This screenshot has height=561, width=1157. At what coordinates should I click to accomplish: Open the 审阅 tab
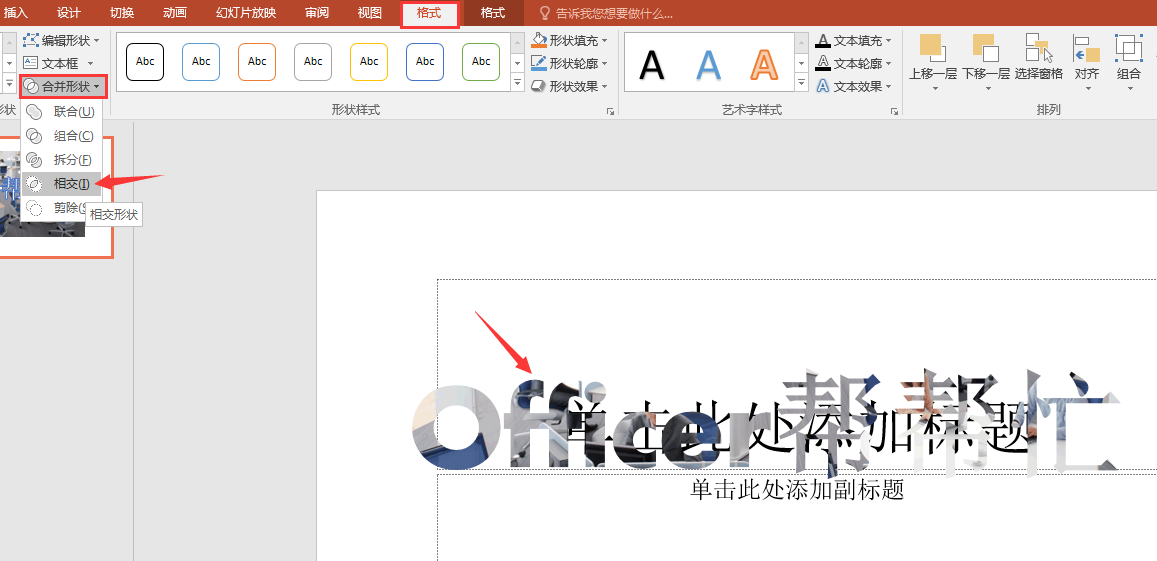(317, 13)
